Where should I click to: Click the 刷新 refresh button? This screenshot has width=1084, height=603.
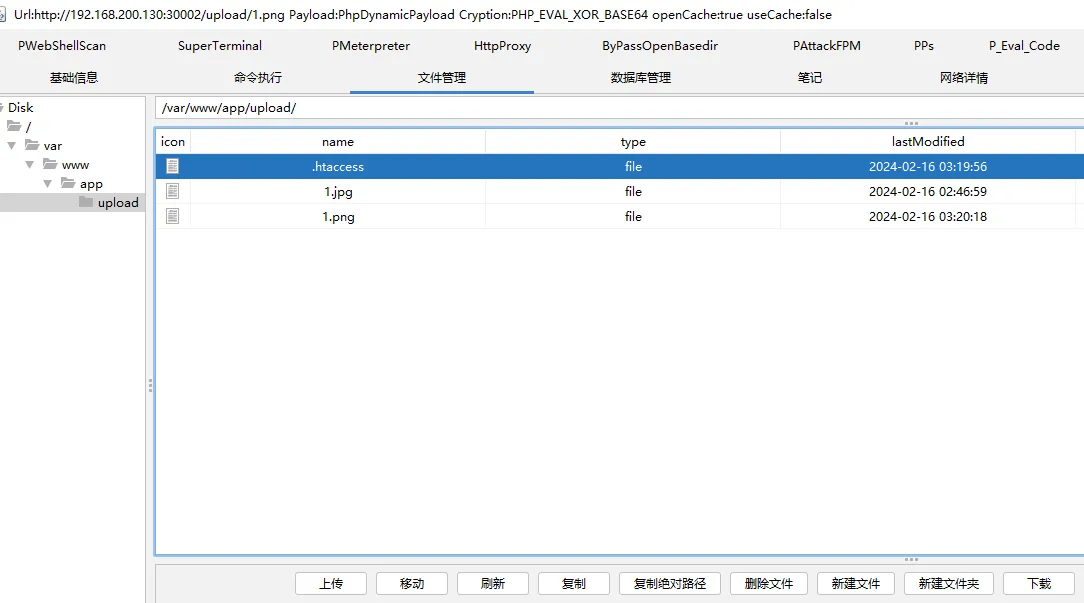(x=493, y=584)
